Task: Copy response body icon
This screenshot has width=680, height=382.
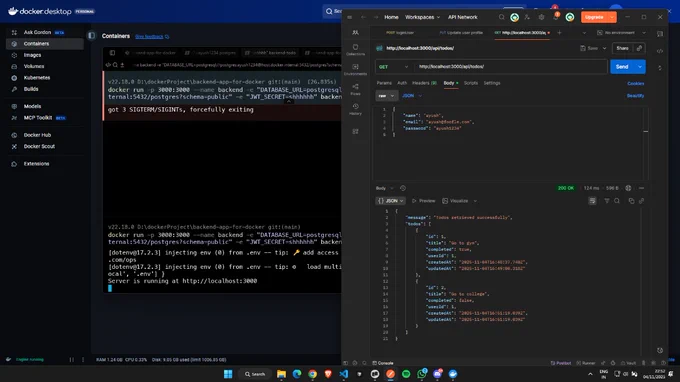Action: 631,201
